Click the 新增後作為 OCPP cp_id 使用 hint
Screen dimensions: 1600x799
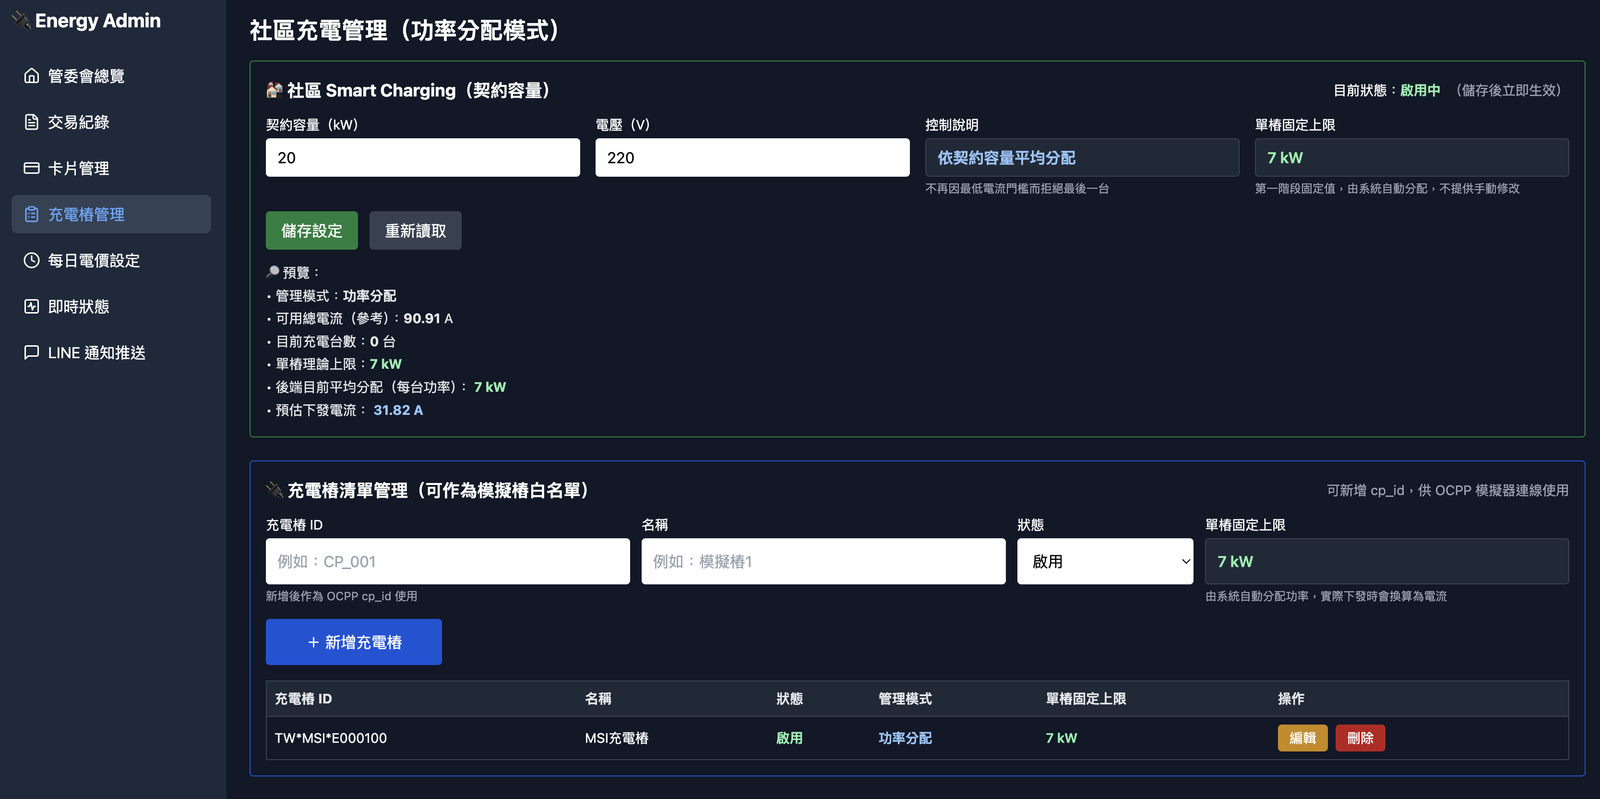pyautogui.click(x=342, y=596)
